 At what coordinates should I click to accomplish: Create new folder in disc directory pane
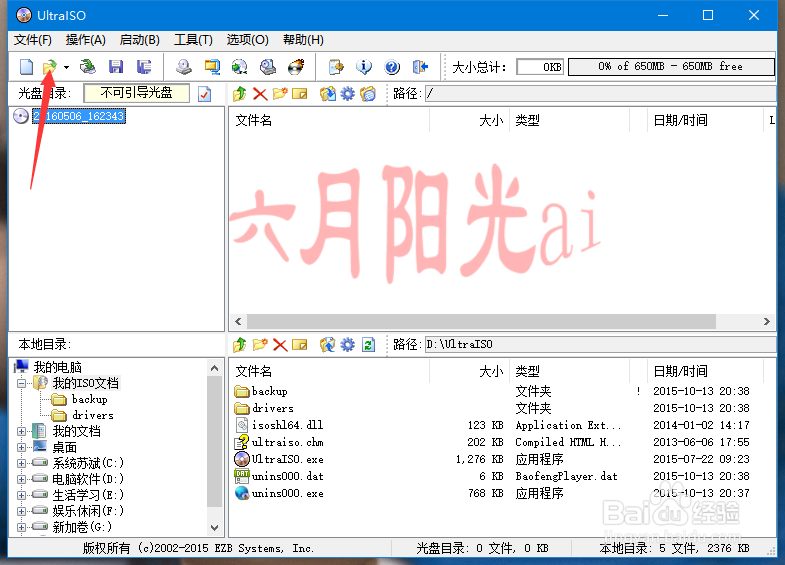[280, 94]
